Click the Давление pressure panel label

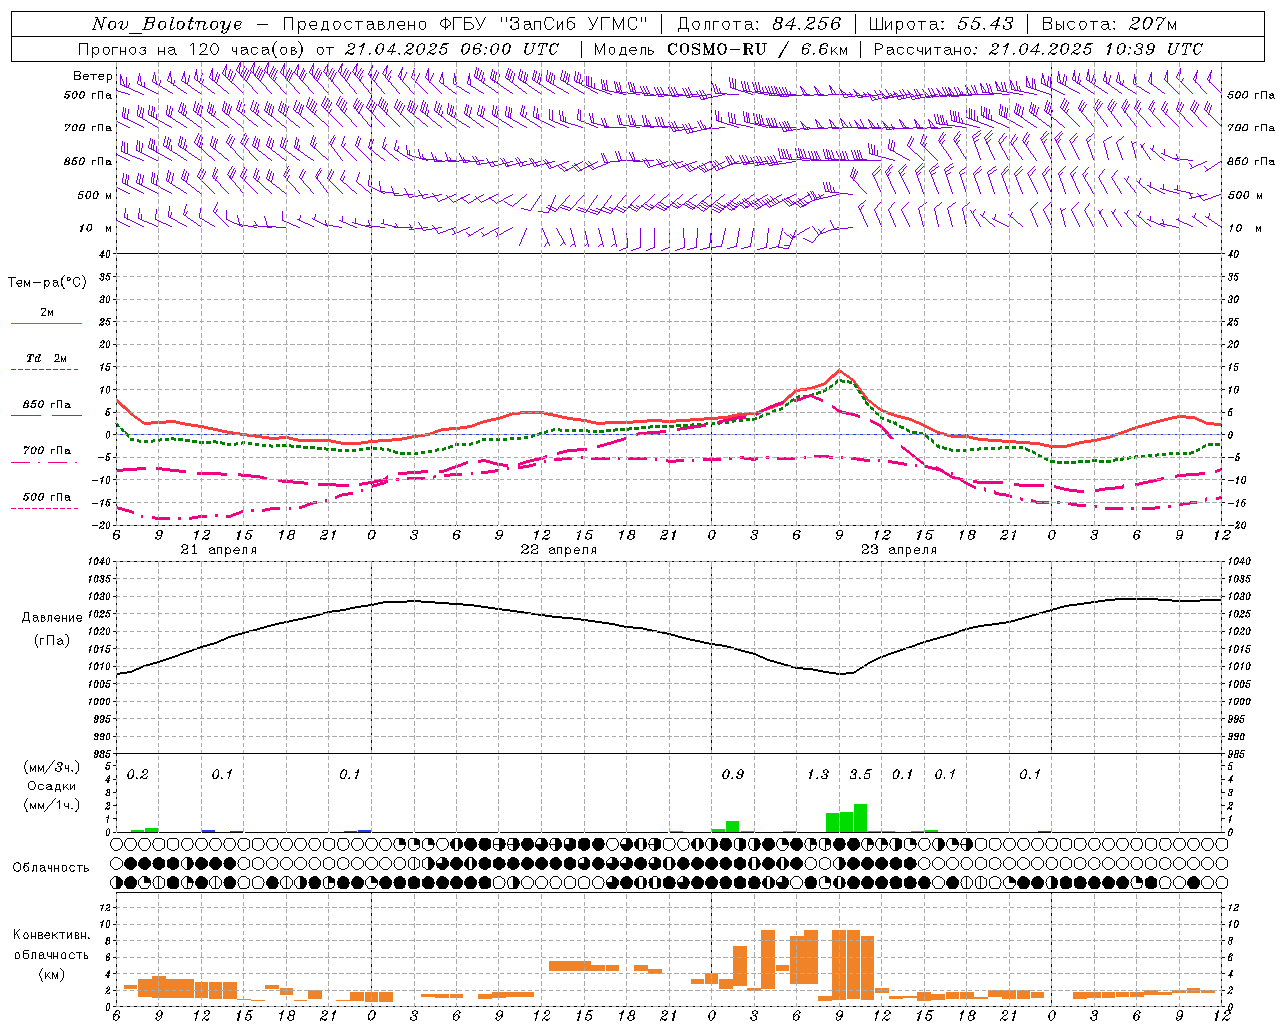pos(52,618)
